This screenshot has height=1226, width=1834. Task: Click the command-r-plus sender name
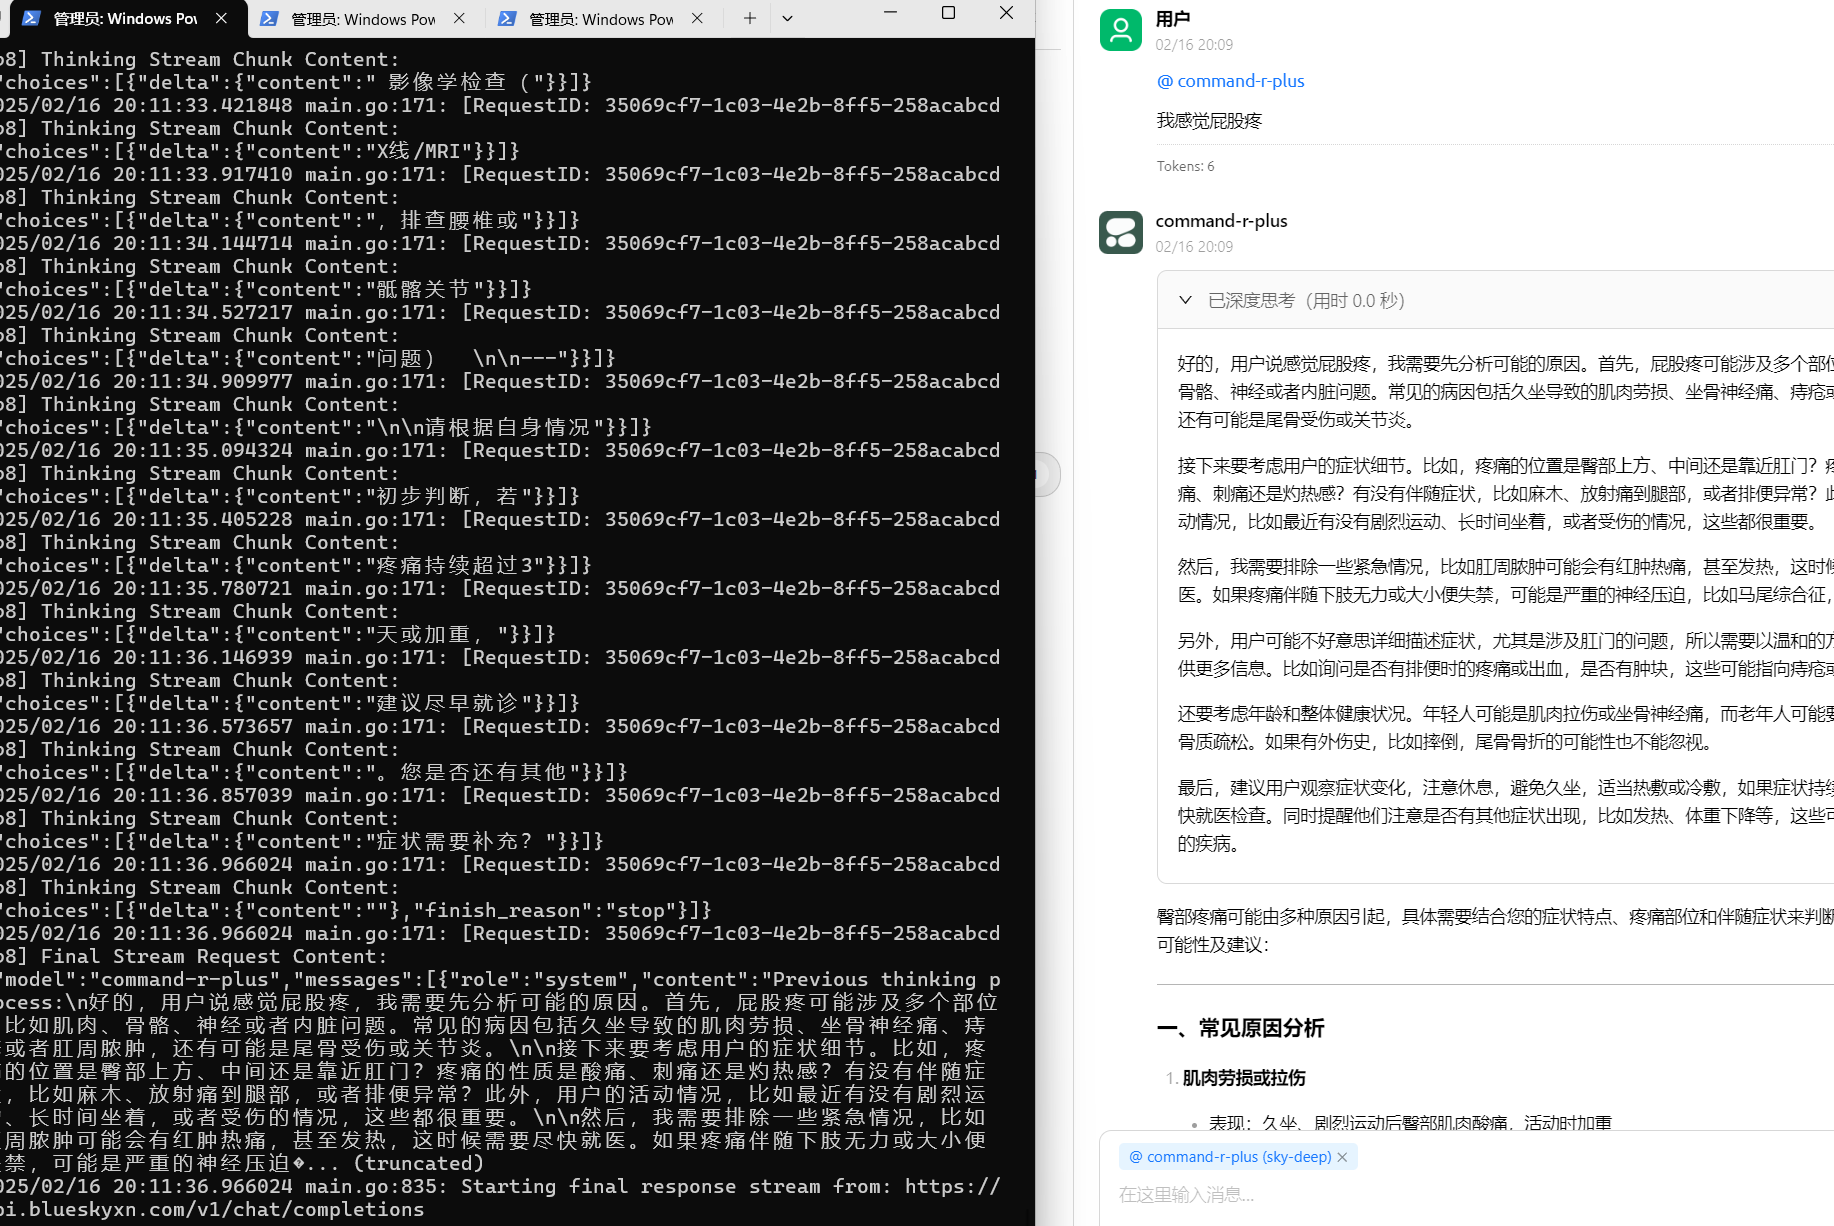pyautogui.click(x=1221, y=221)
